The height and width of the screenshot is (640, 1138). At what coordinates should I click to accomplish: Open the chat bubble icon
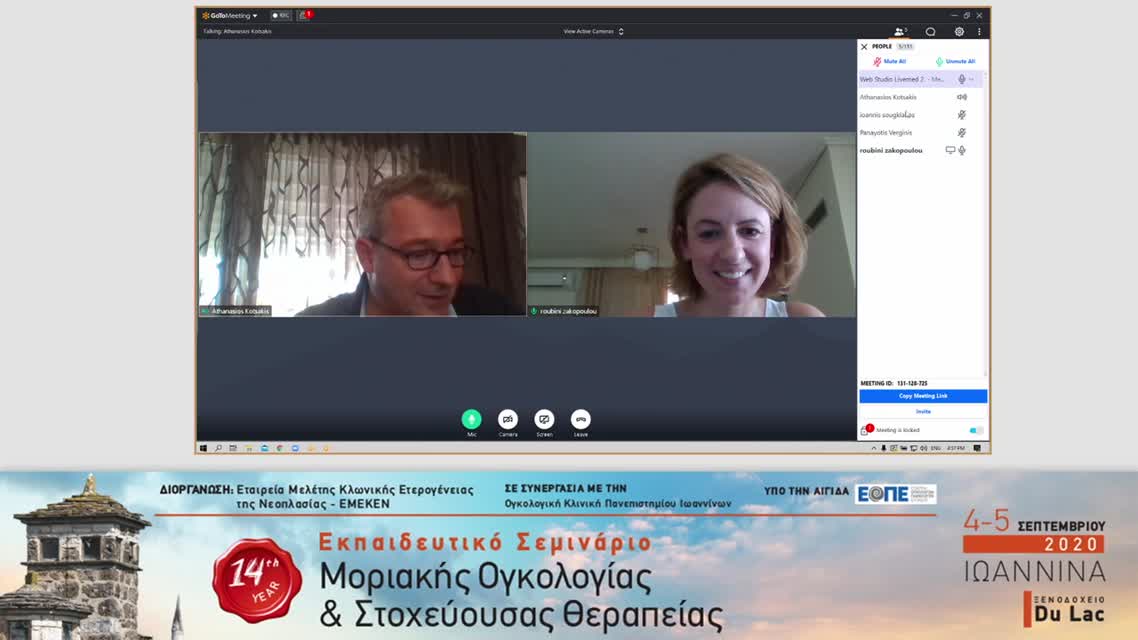pyautogui.click(x=930, y=31)
